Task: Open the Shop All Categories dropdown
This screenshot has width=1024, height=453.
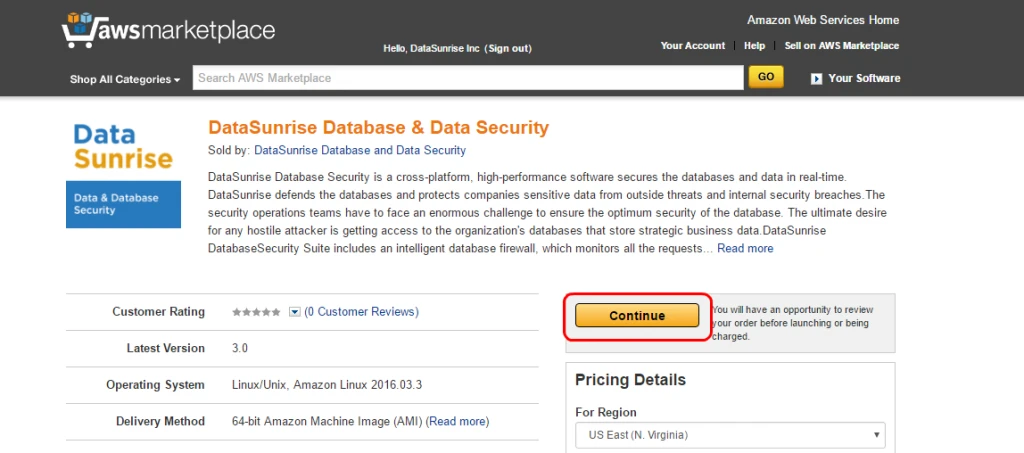Action: point(125,79)
